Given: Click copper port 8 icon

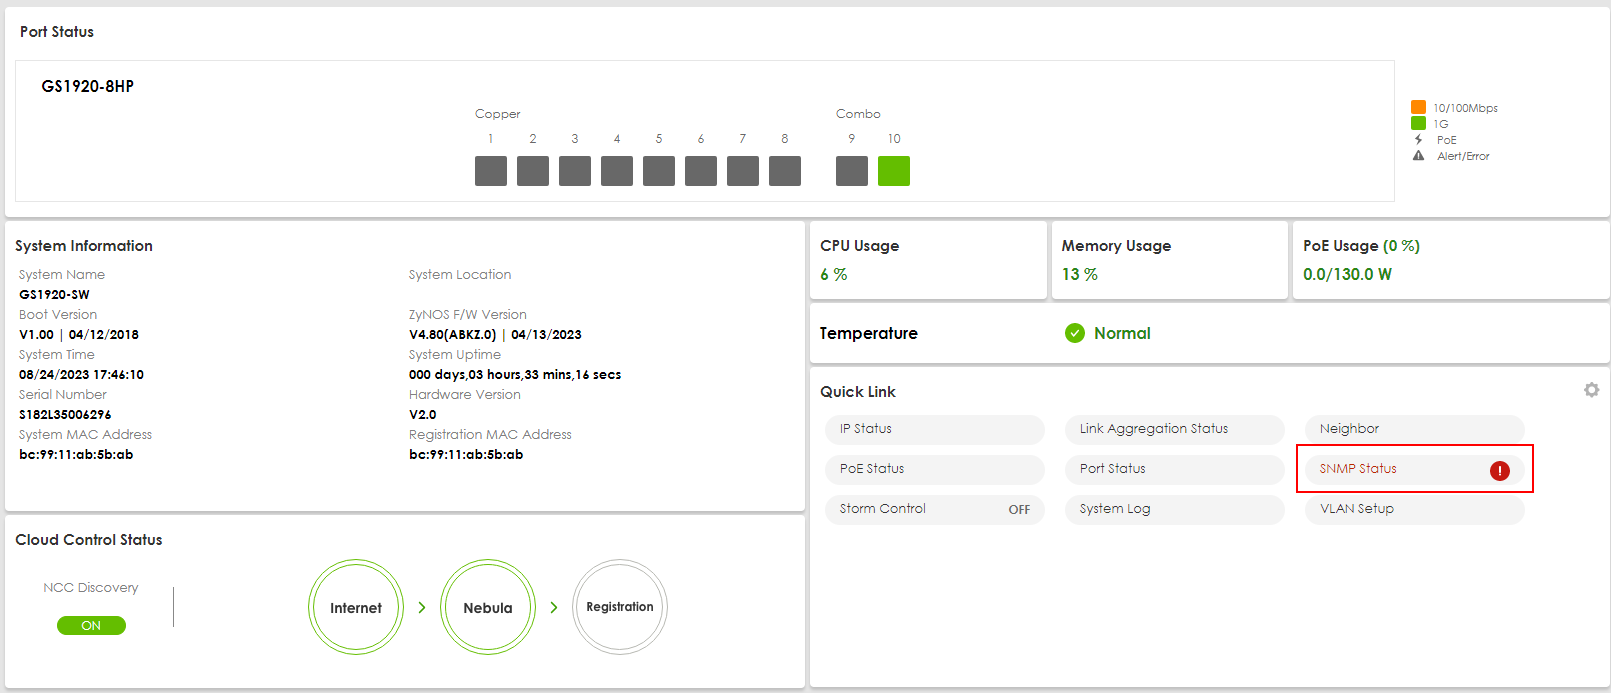Looking at the screenshot, I should pos(784,171).
